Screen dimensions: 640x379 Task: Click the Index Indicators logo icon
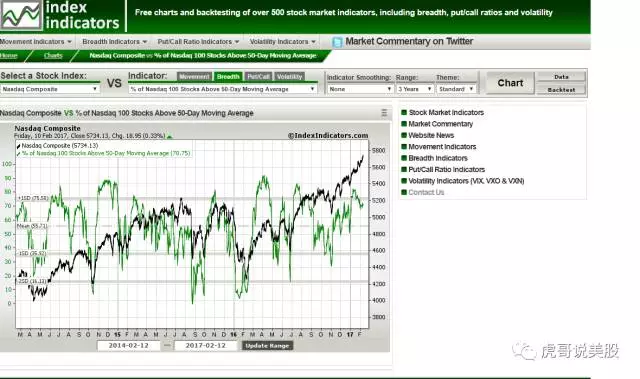pos(21,15)
